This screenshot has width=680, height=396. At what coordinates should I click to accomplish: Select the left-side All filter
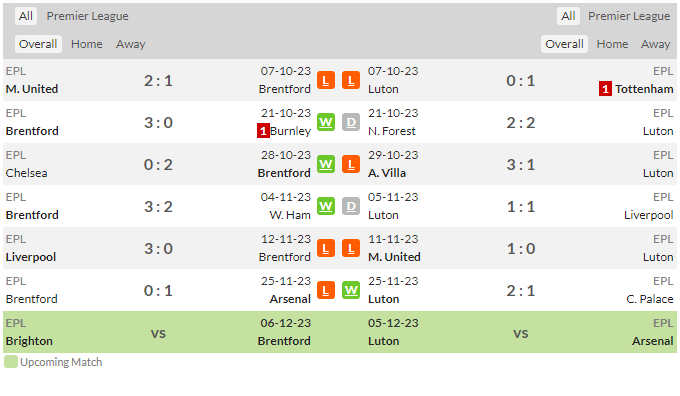coord(26,16)
